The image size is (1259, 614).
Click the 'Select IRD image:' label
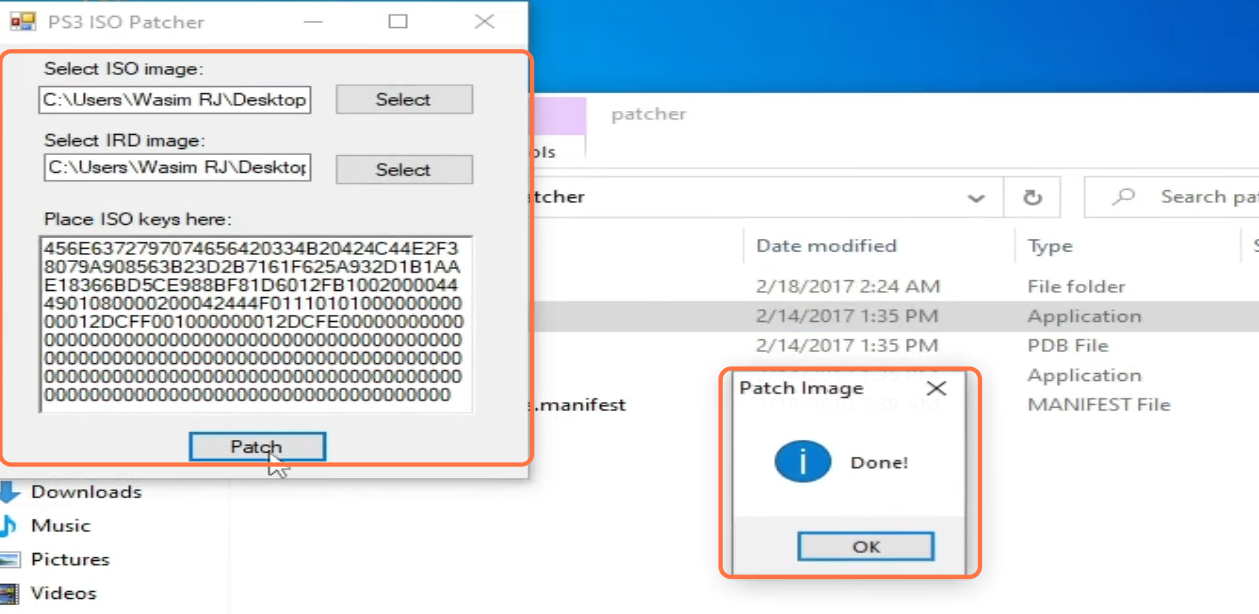point(124,140)
